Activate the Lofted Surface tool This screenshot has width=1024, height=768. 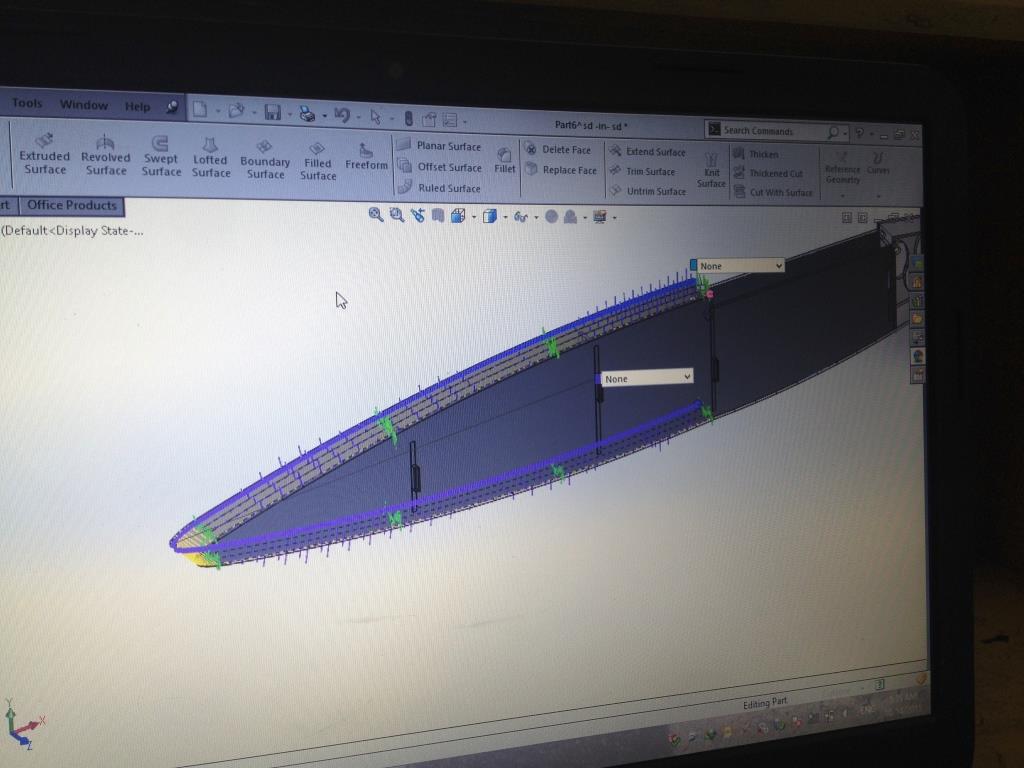tap(210, 158)
